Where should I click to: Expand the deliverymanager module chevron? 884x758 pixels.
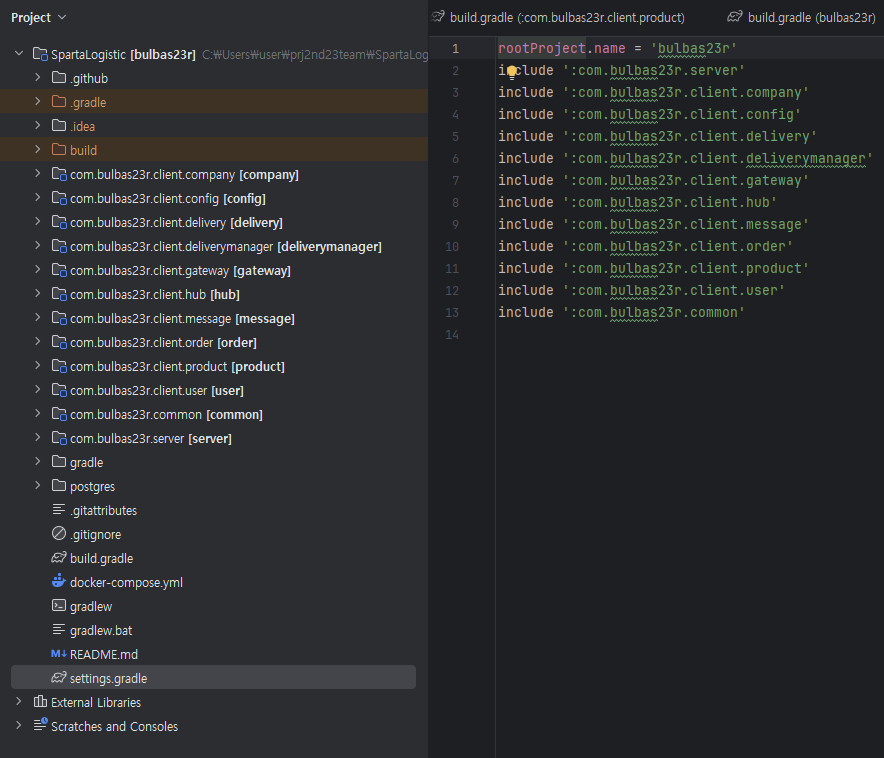(x=38, y=245)
